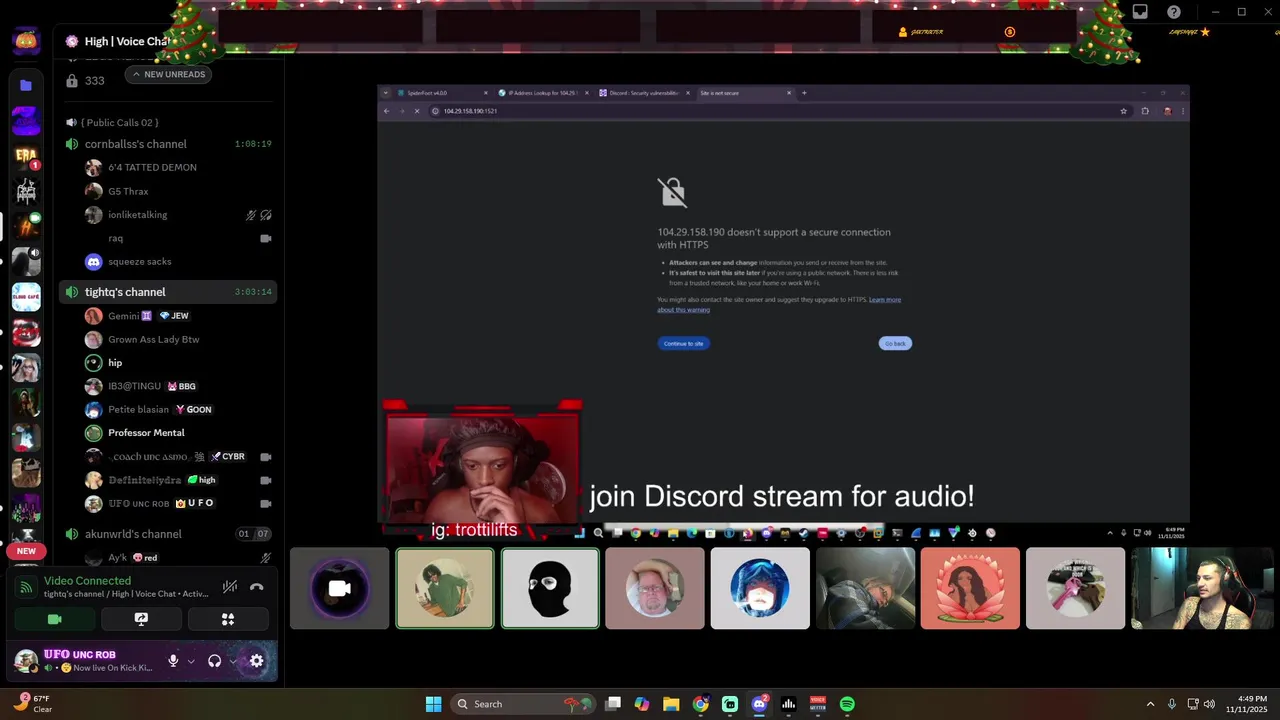Select the black mask avatar tile
Viewport: 1280px width, 720px height.
click(x=550, y=588)
